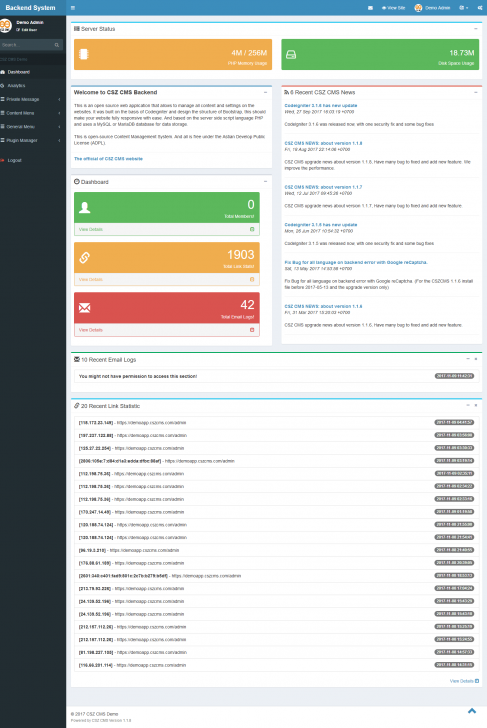The image size is (487, 728).
Task: Click the 4M / 256M PHP memory value
Action: pos(249,53)
